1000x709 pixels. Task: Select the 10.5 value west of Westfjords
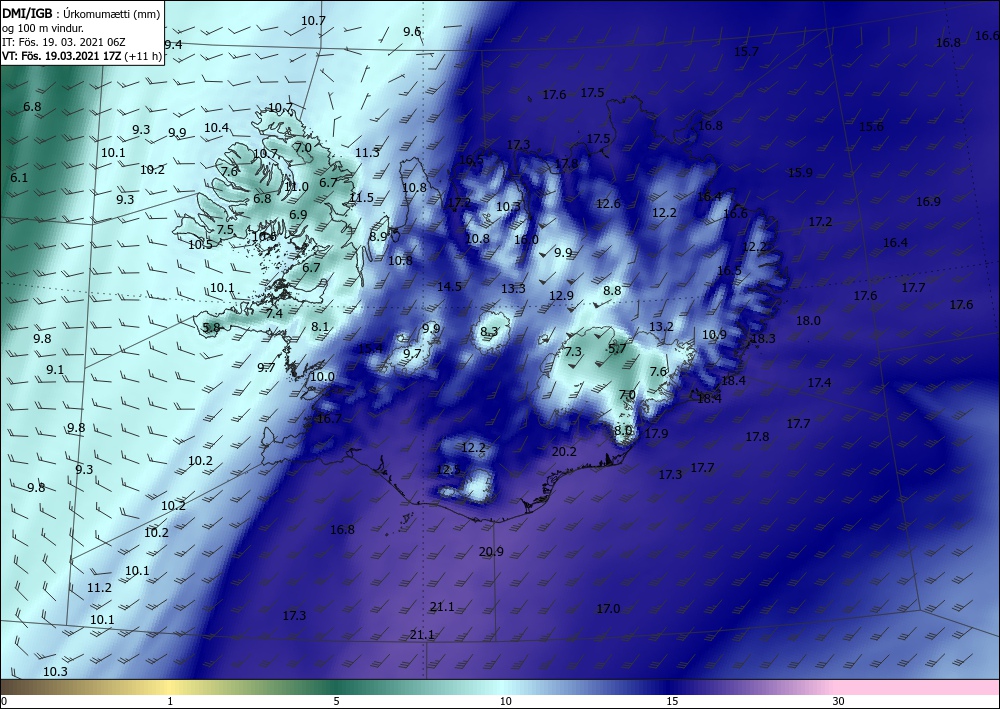tap(200, 244)
